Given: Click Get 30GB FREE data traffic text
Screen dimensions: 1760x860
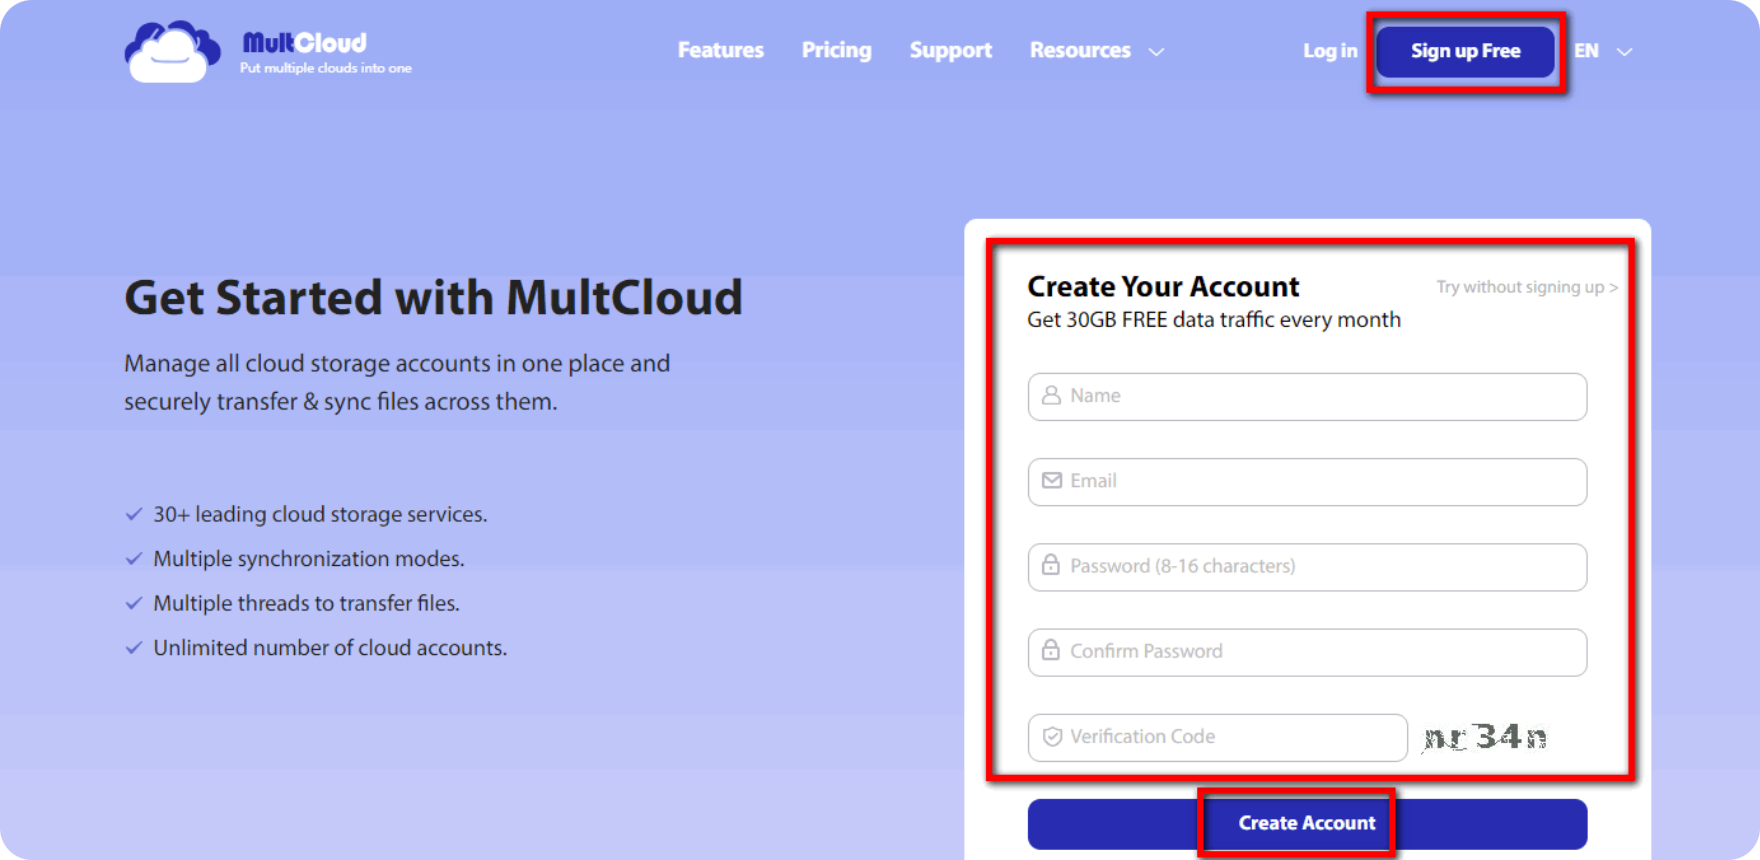Looking at the screenshot, I should (x=1214, y=320).
